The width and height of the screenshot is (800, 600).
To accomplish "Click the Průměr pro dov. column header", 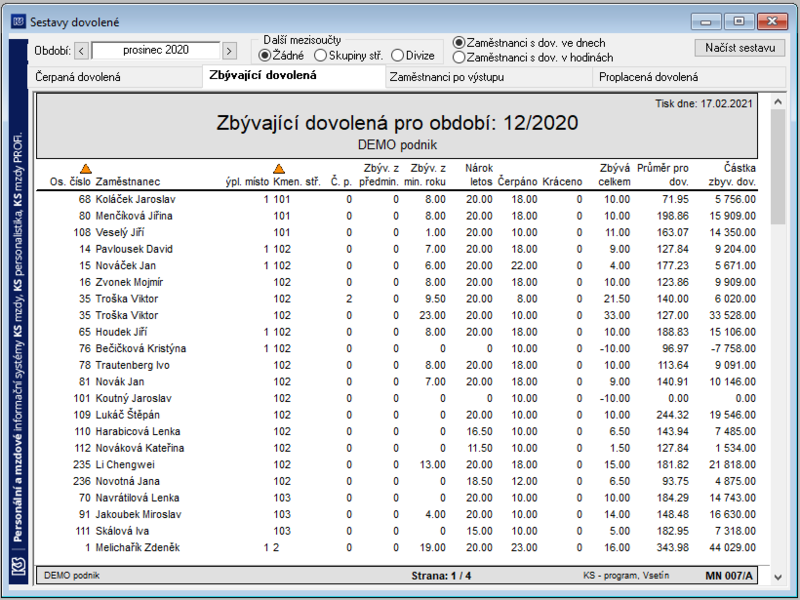I will point(663,175).
